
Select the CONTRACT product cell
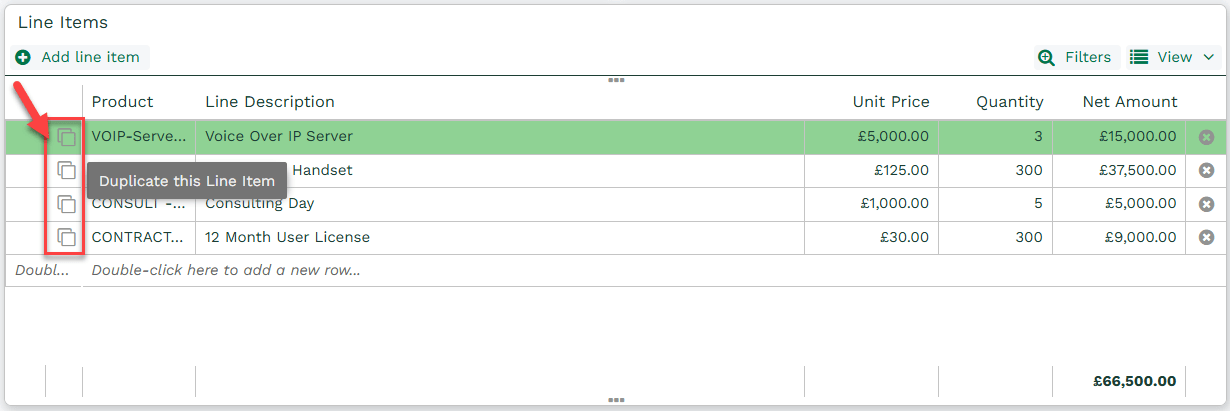click(x=139, y=238)
